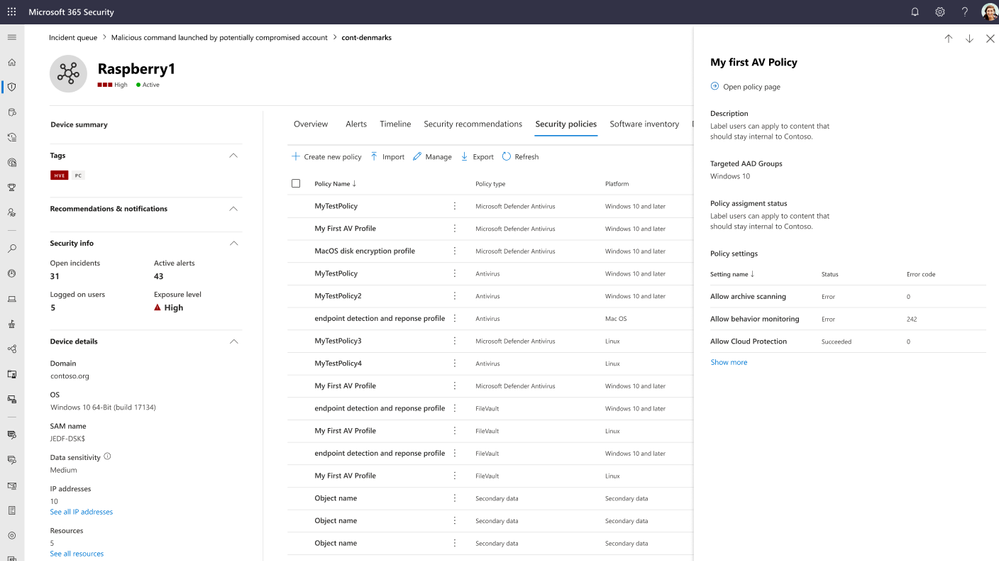This screenshot has width=999, height=561.
Task: Click the Data sensitivity info icon
Action: pyautogui.click(x=107, y=456)
